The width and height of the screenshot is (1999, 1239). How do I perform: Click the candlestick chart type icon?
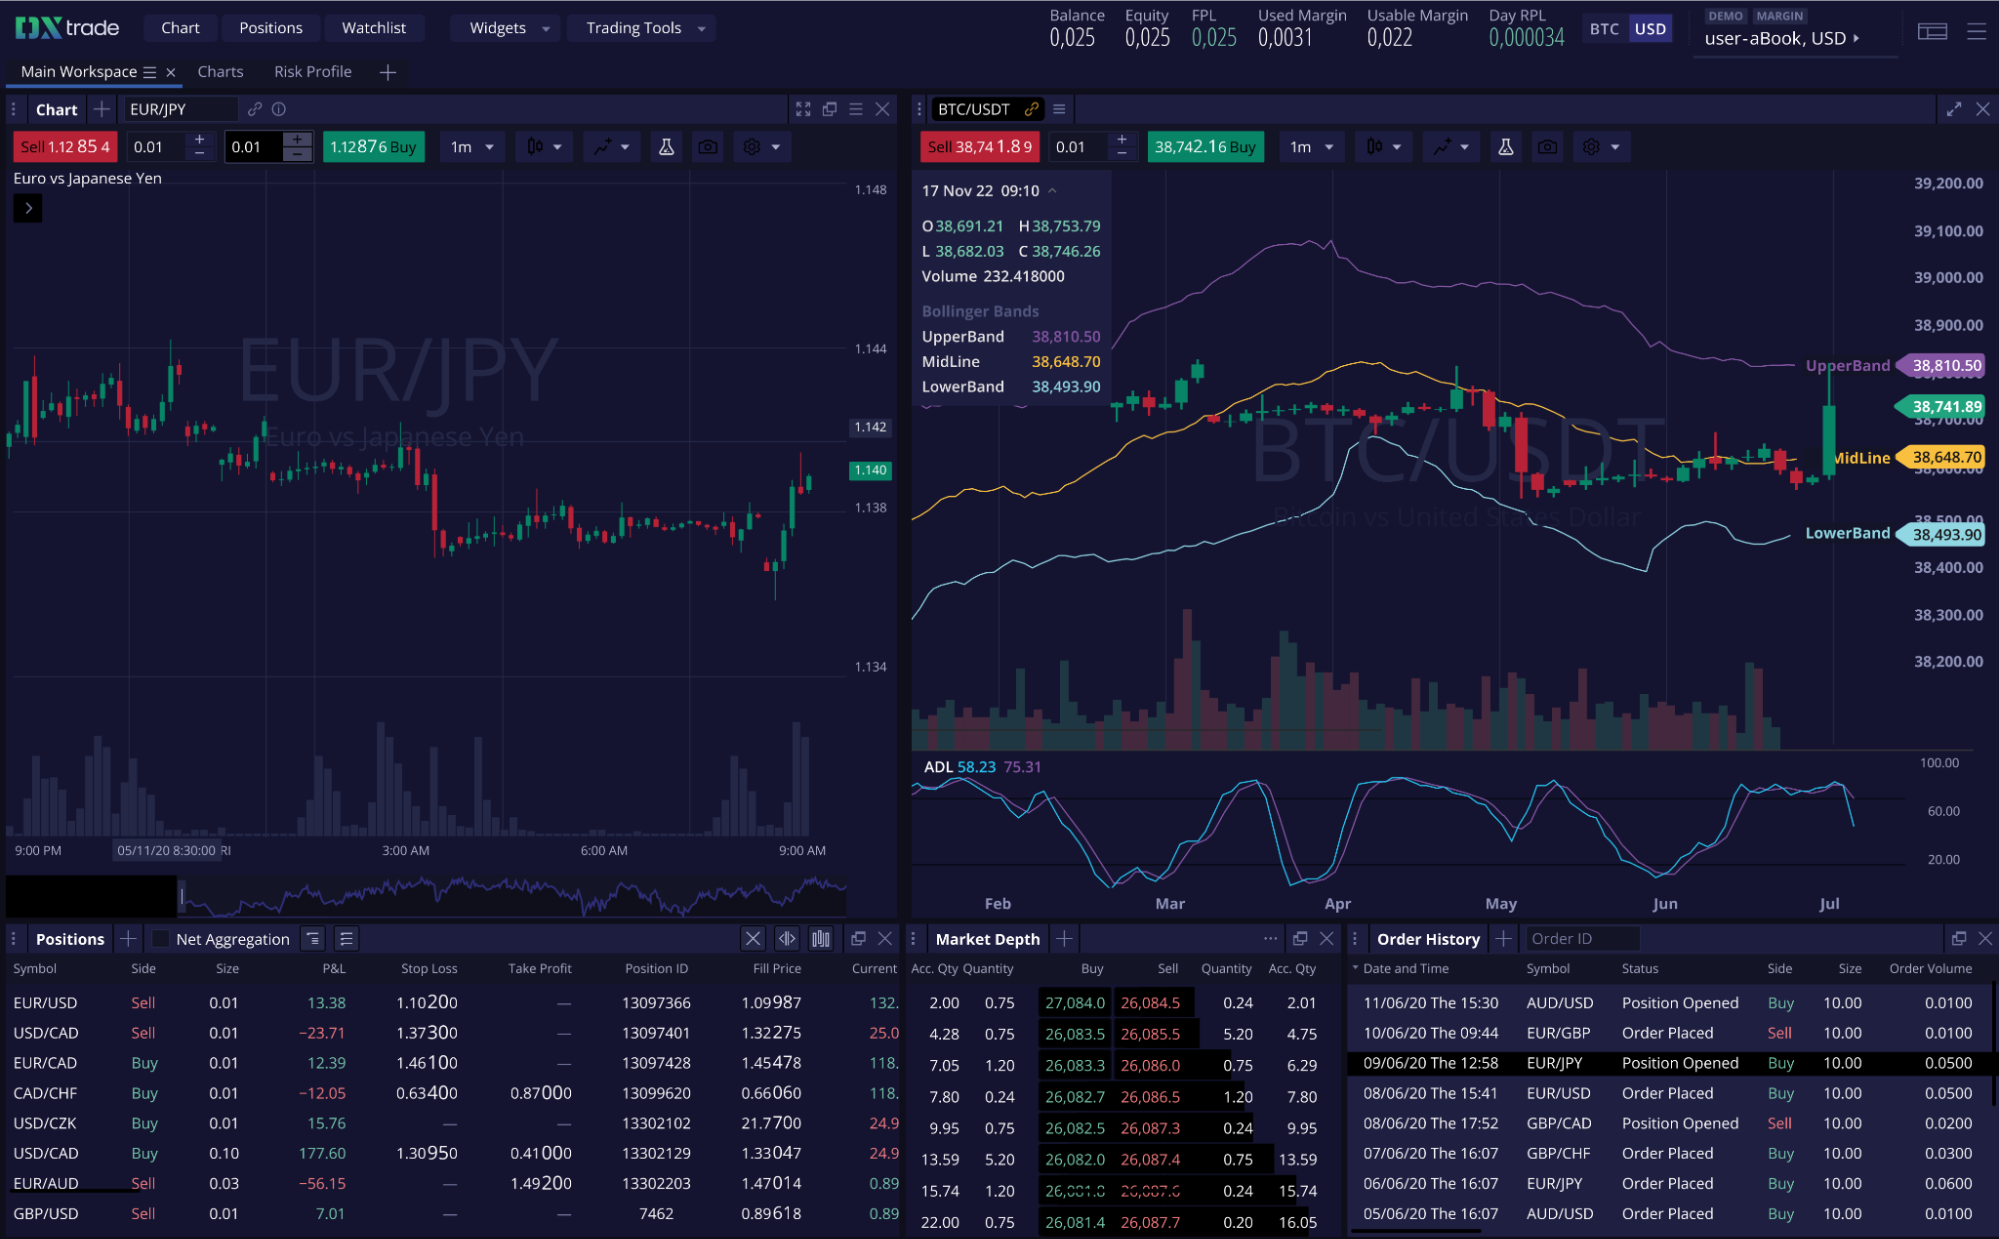point(537,146)
